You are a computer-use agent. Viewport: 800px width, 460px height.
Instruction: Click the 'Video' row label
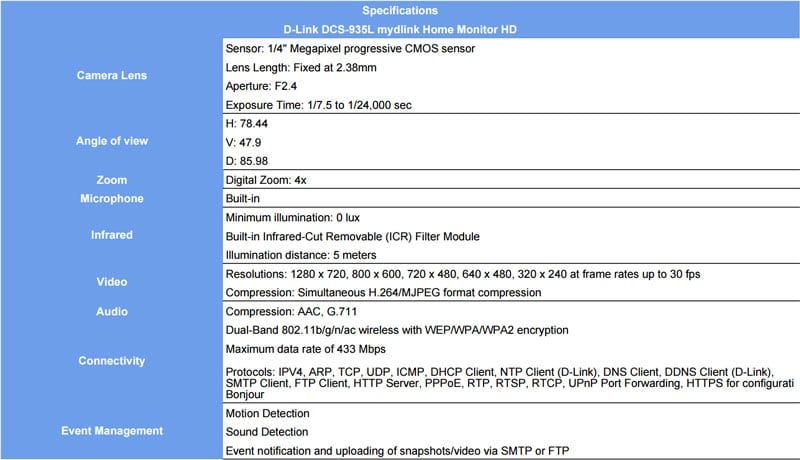[x=112, y=282]
